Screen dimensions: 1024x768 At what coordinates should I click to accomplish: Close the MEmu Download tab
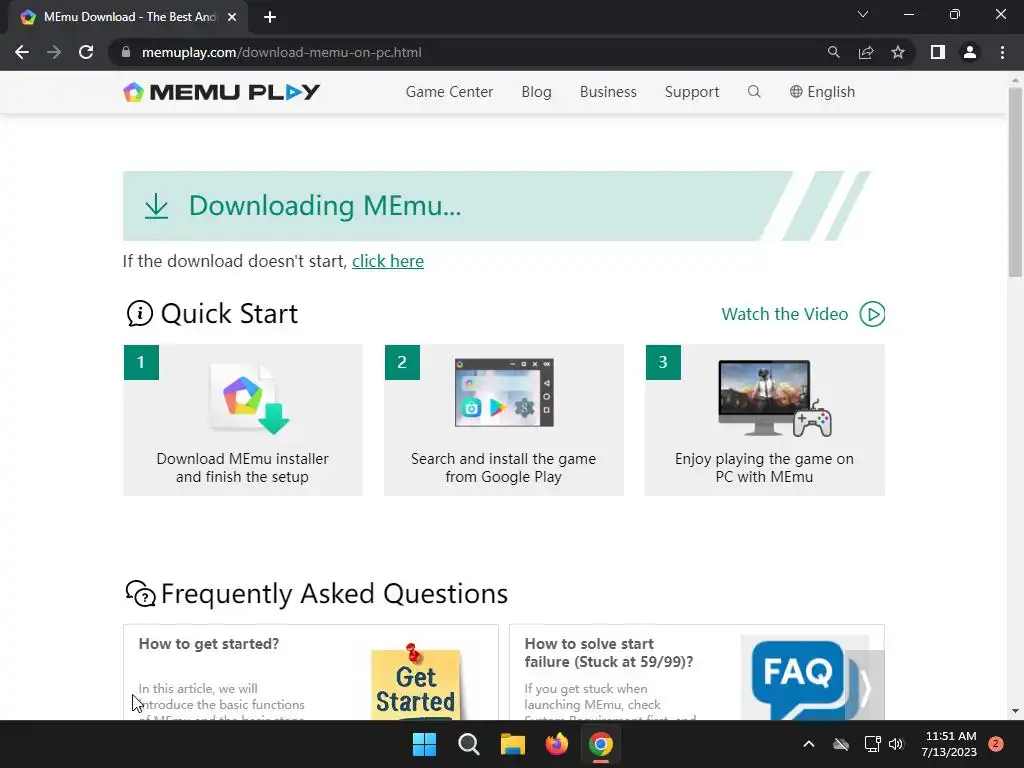[x=231, y=17]
